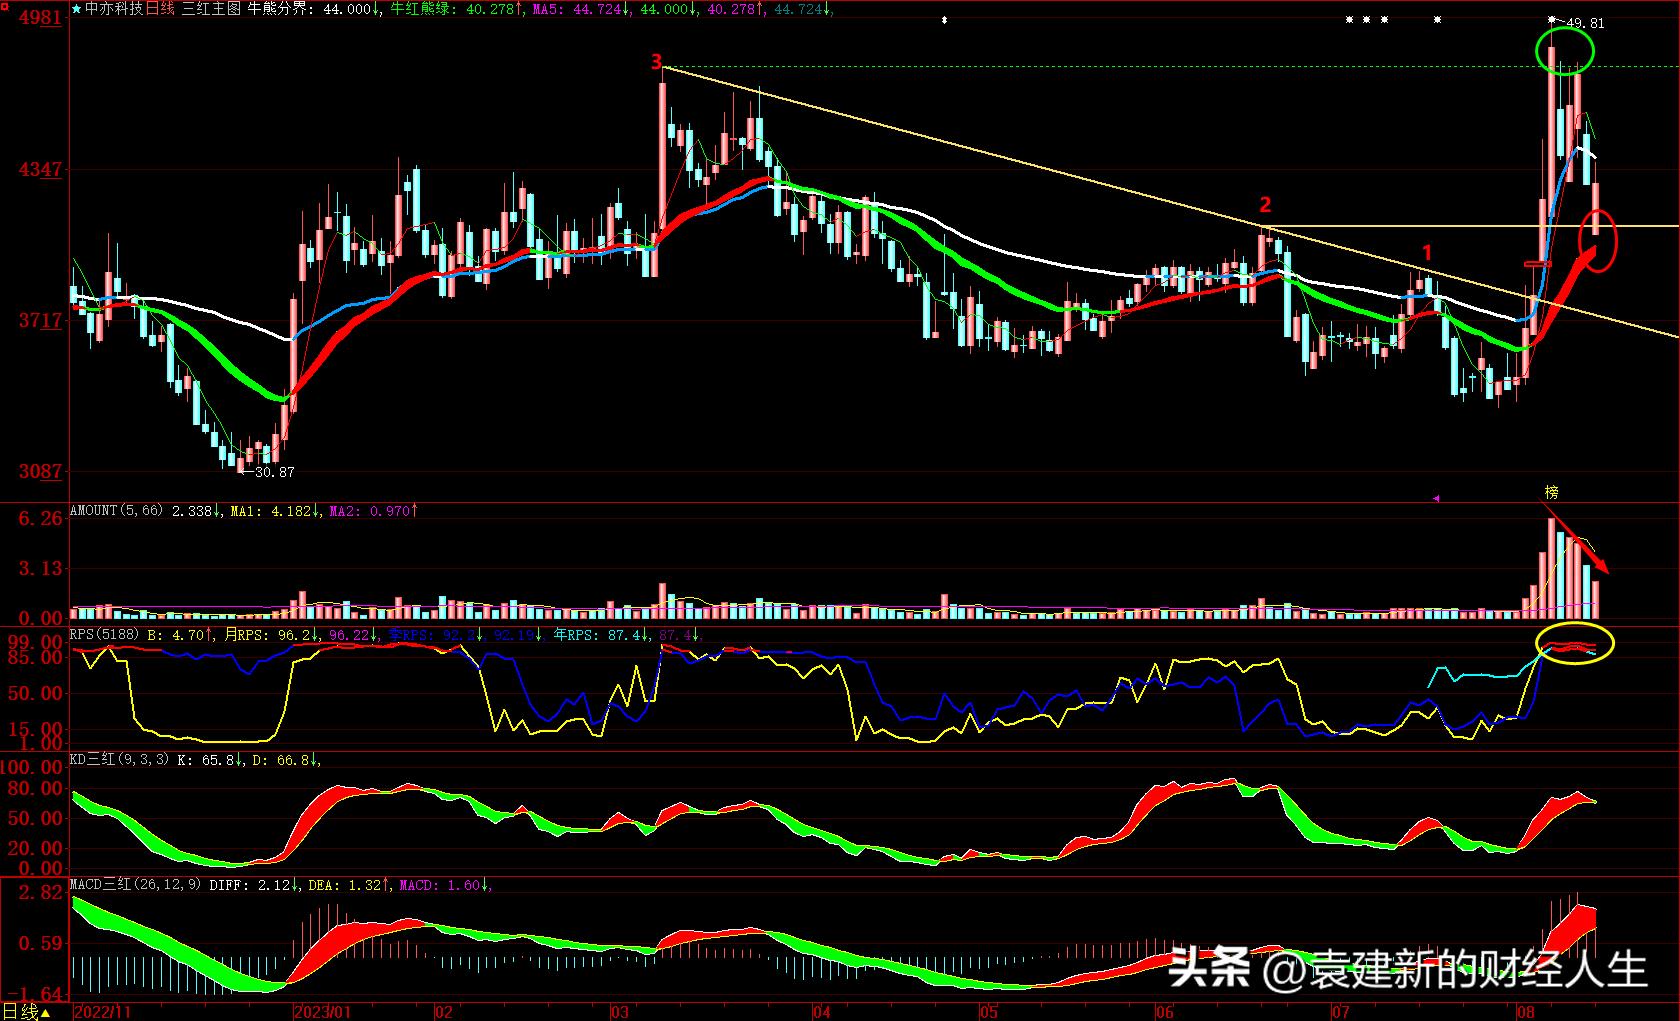Screen dimensions: 1680x1021
Task: Click the red oval around the latest candle
Action: (x=1597, y=241)
